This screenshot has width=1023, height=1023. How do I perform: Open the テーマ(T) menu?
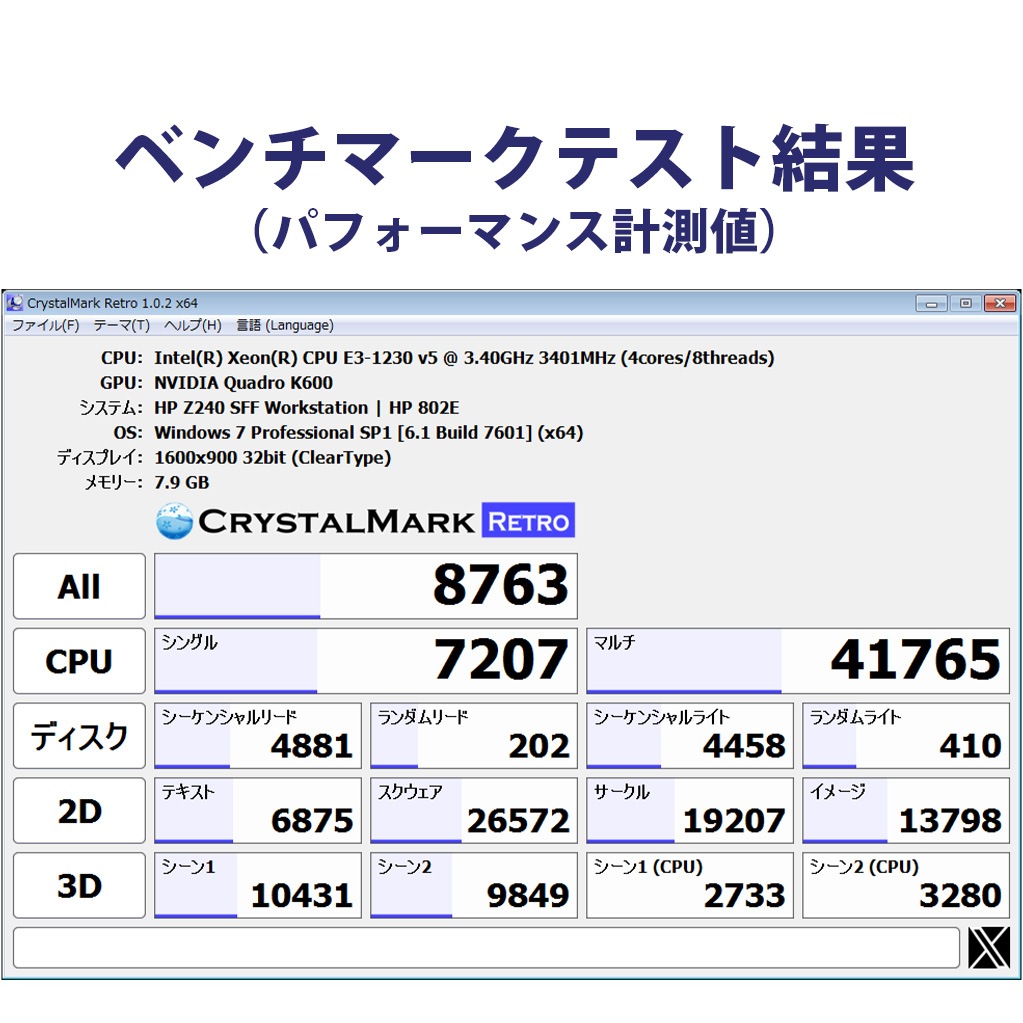121,325
